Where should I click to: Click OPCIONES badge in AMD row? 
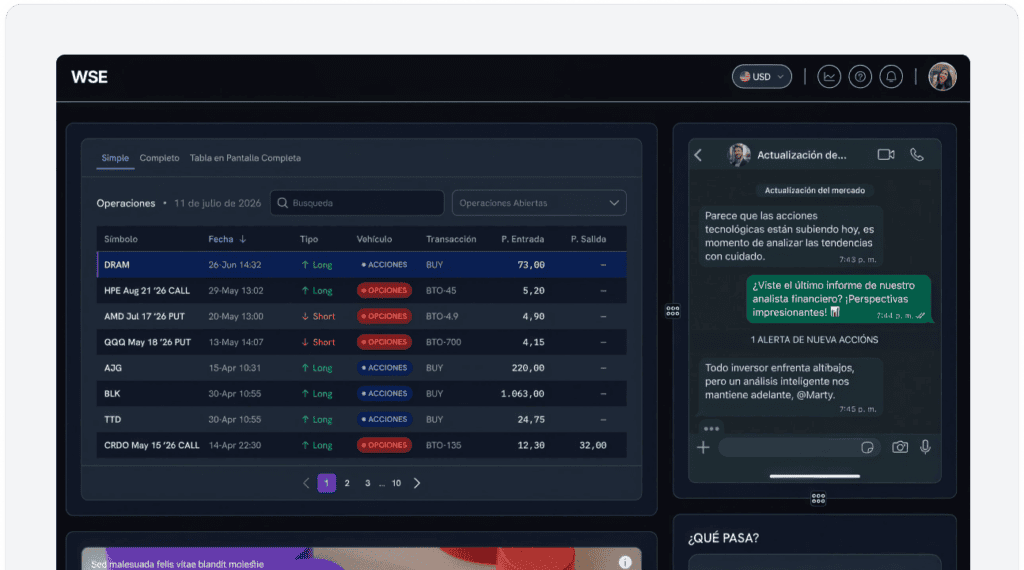384,316
